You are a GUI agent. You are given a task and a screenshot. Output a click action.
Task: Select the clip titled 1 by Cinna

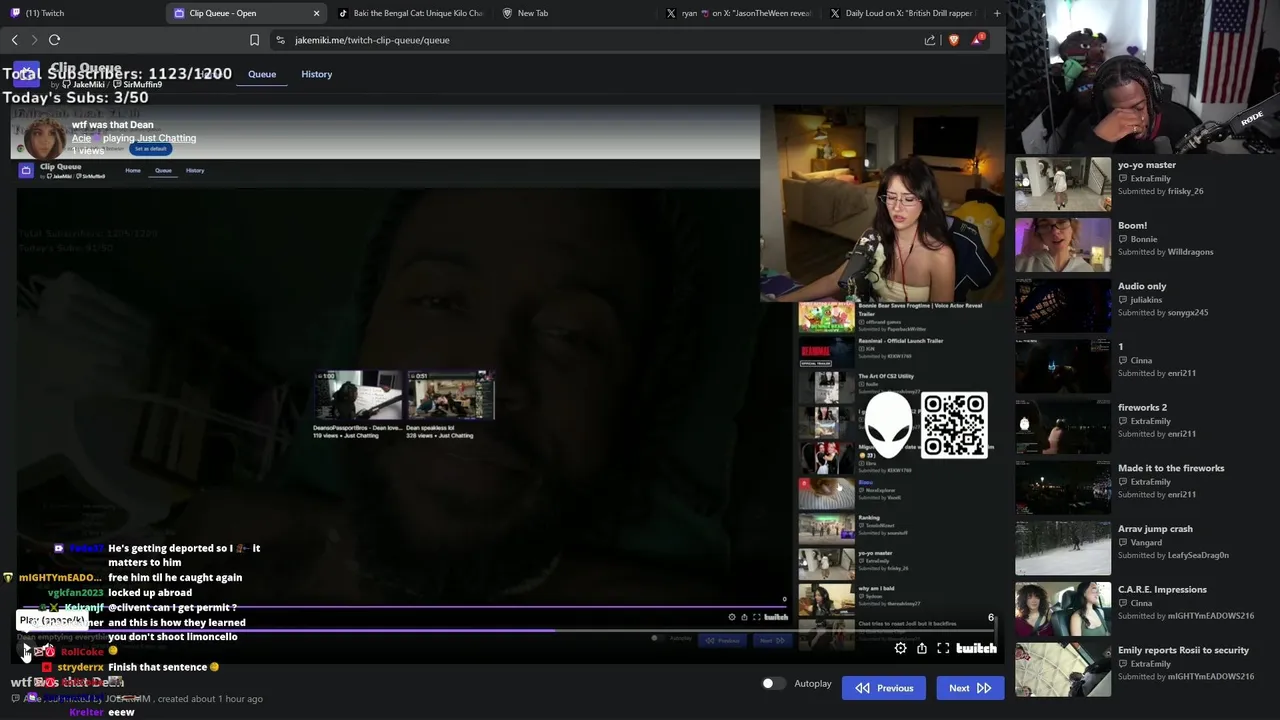[x=1063, y=366]
